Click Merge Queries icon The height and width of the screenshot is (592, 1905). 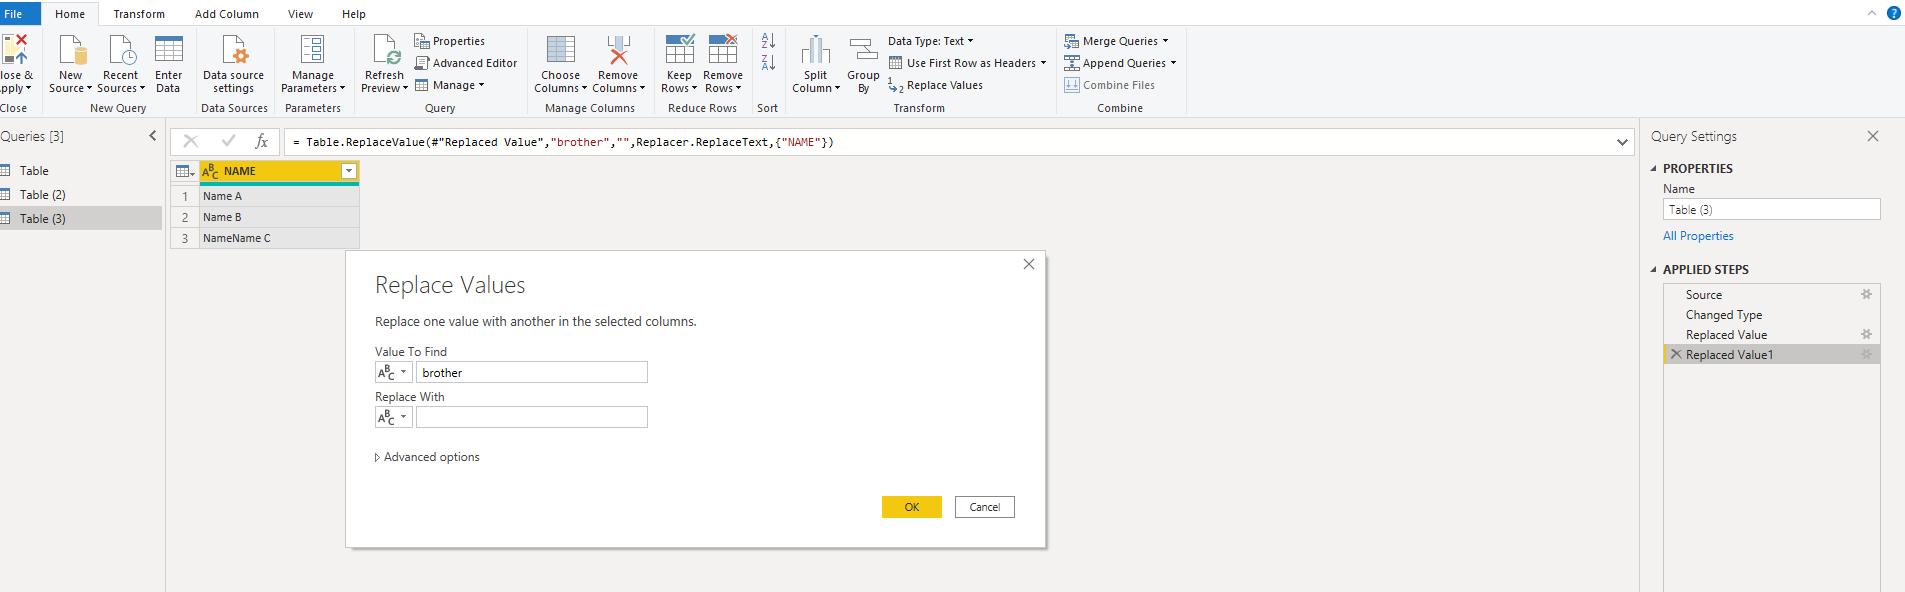click(1071, 41)
